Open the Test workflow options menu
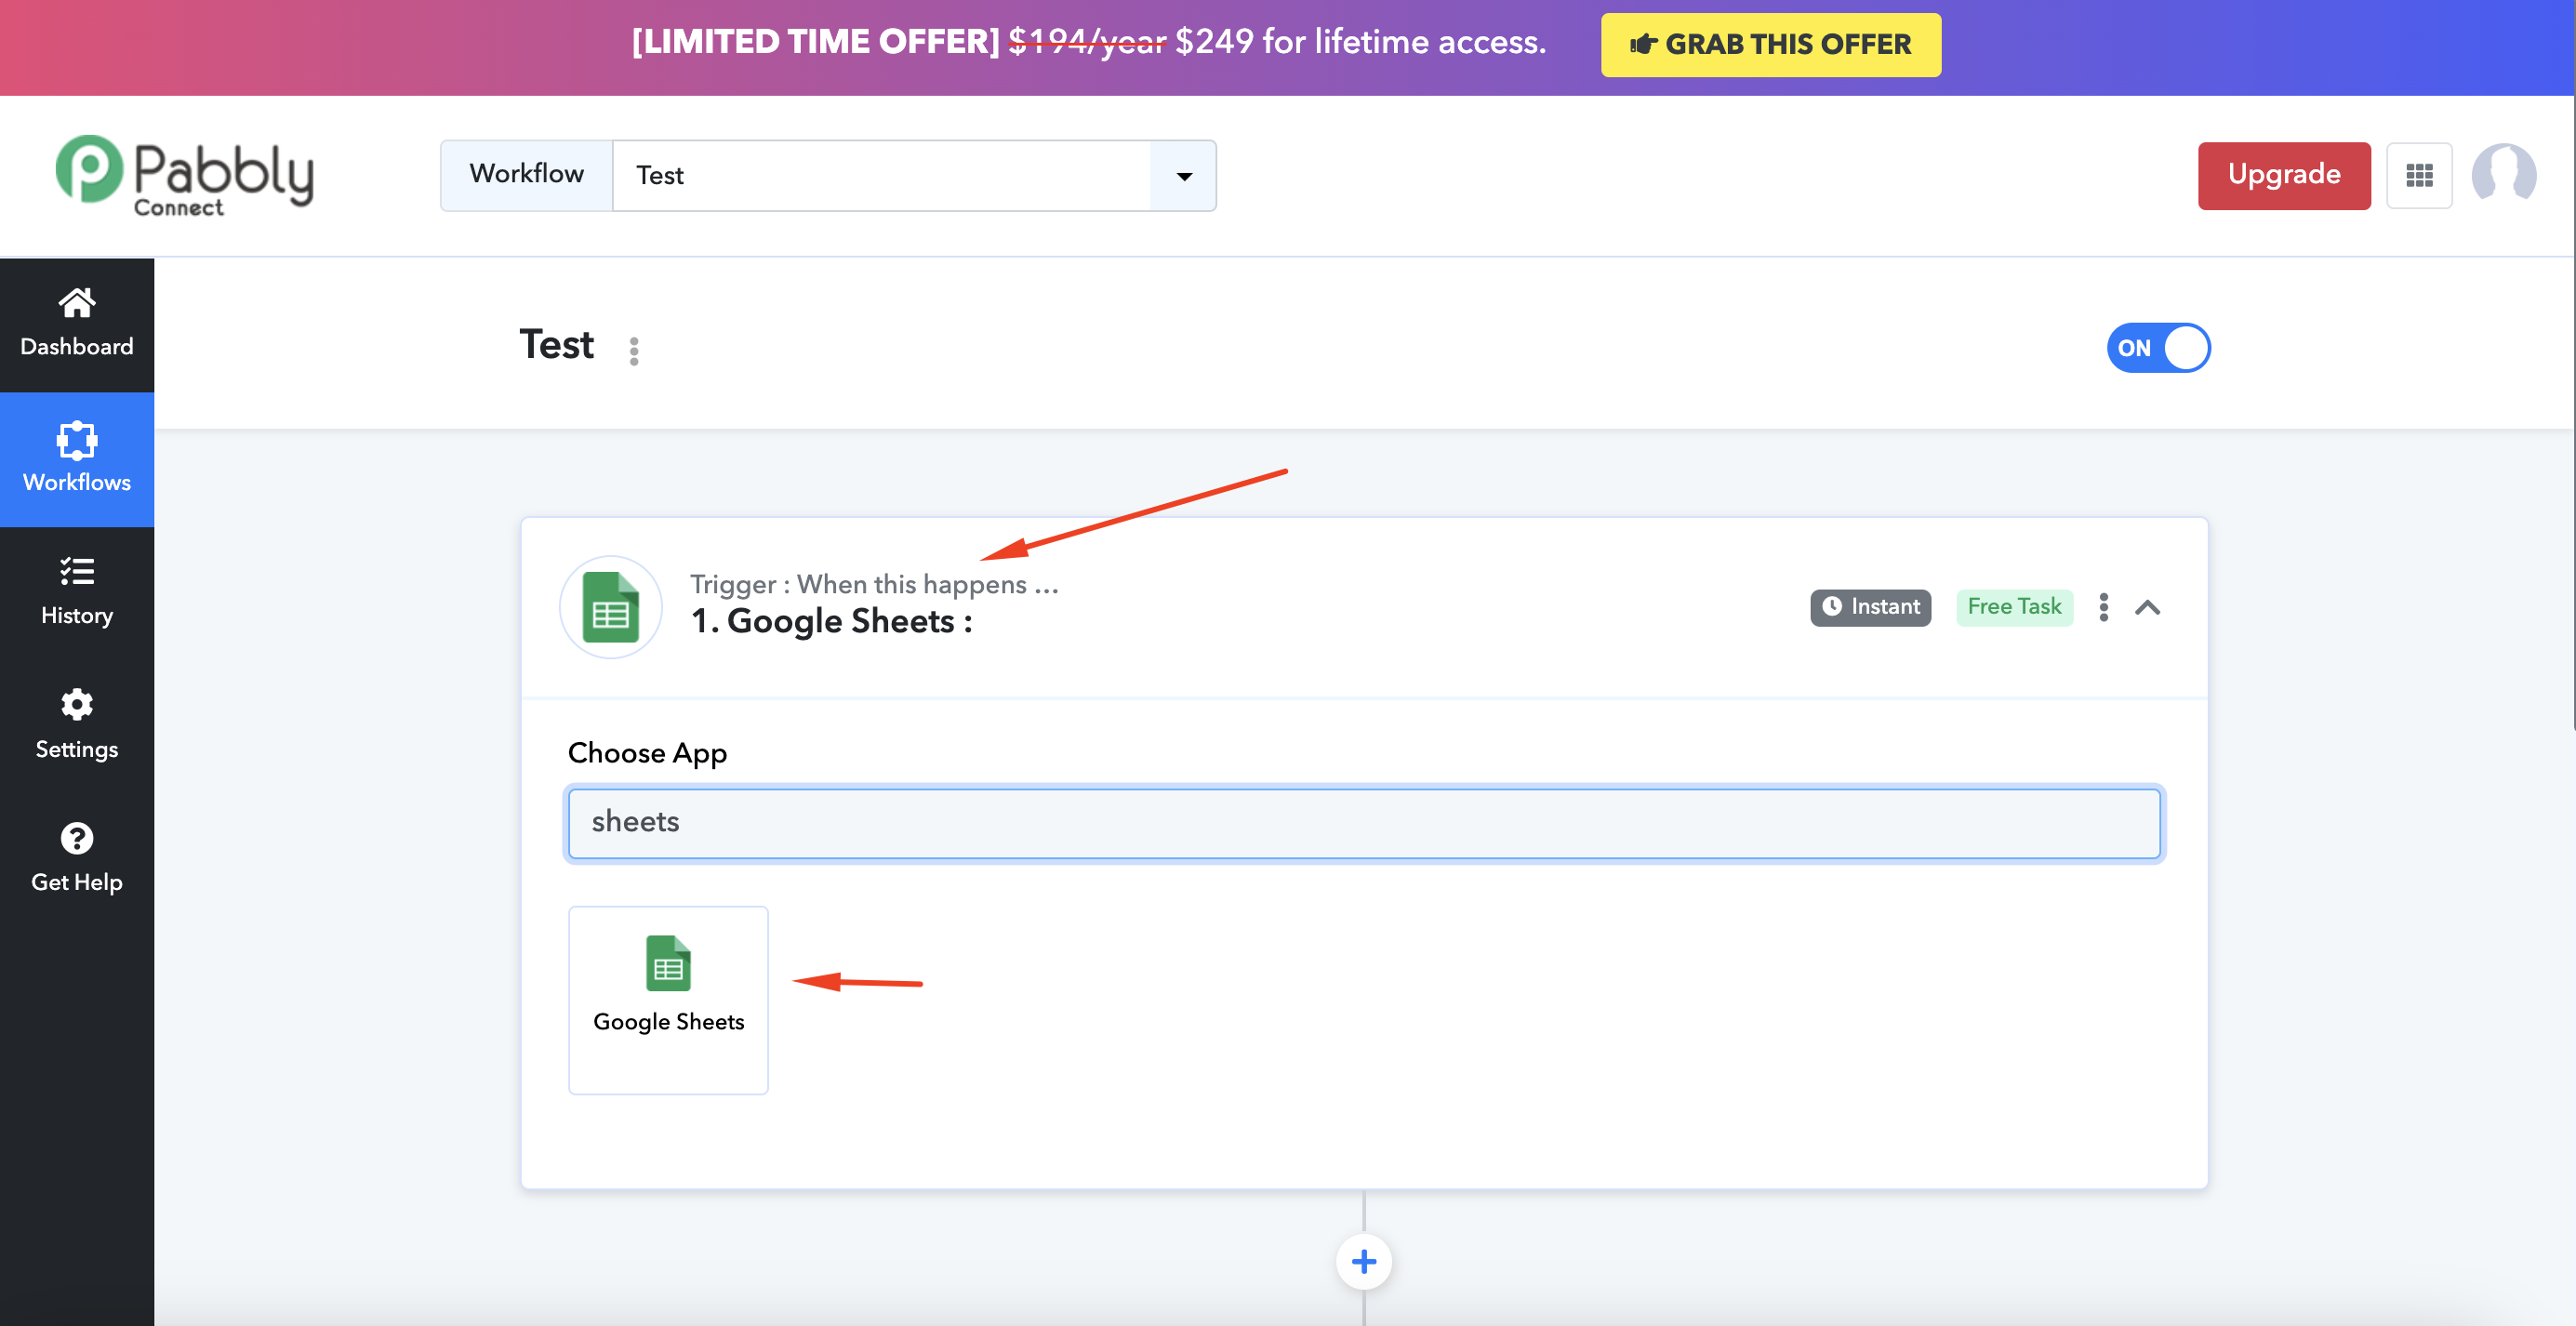The height and width of the screenshot is (1326, 2576). click(x=633, y=351)
